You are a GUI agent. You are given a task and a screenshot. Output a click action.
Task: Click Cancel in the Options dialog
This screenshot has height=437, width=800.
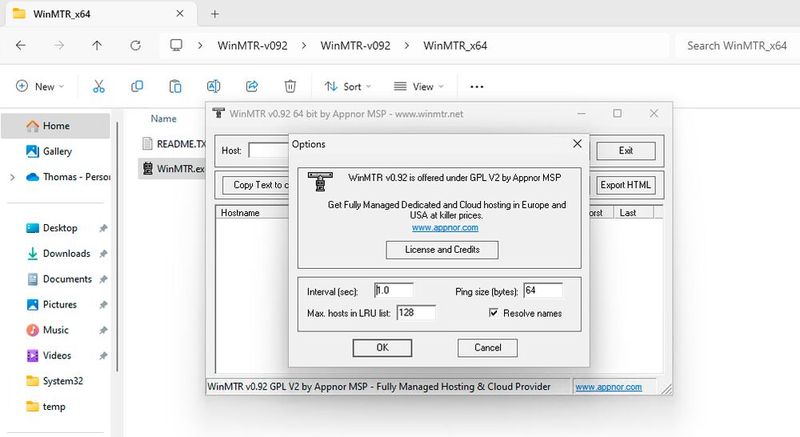pyautogui.click(x=487, y=348)
